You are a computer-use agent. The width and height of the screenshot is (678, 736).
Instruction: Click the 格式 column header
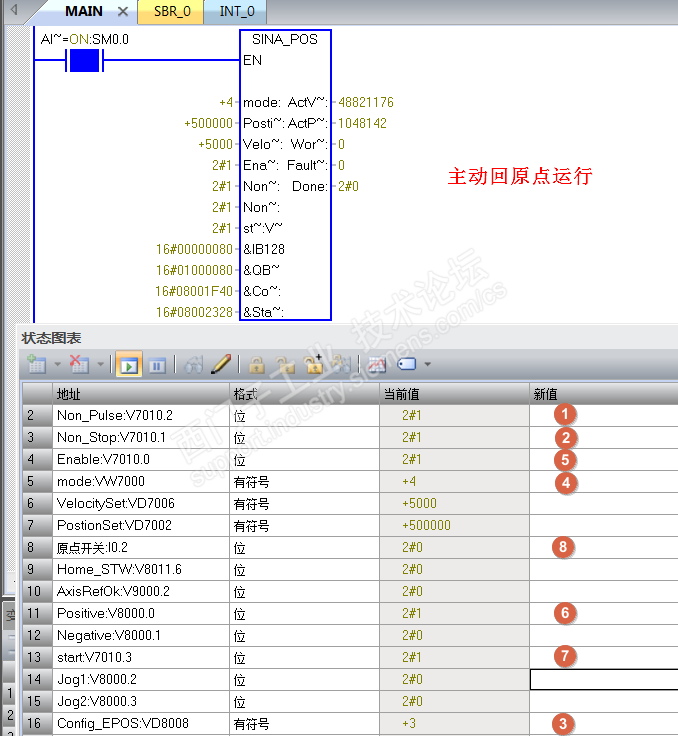pyautogui.click(x=304, y=394)
